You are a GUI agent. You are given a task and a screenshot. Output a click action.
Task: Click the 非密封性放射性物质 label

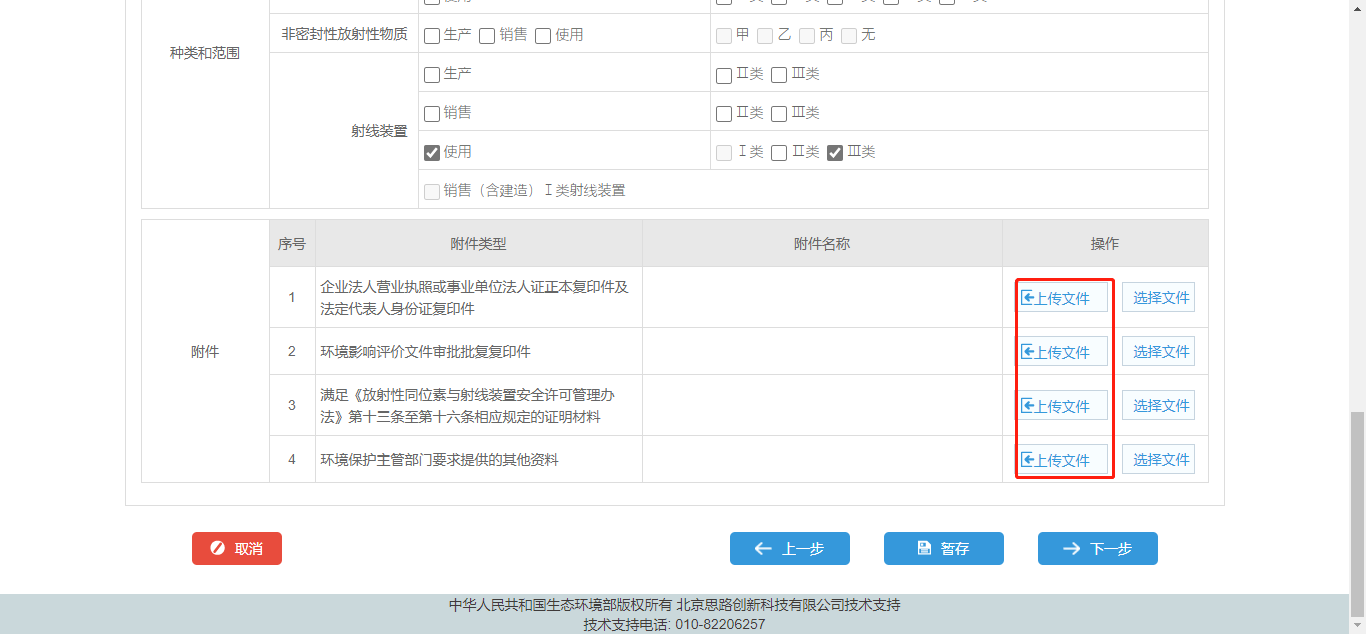point(344,34)
